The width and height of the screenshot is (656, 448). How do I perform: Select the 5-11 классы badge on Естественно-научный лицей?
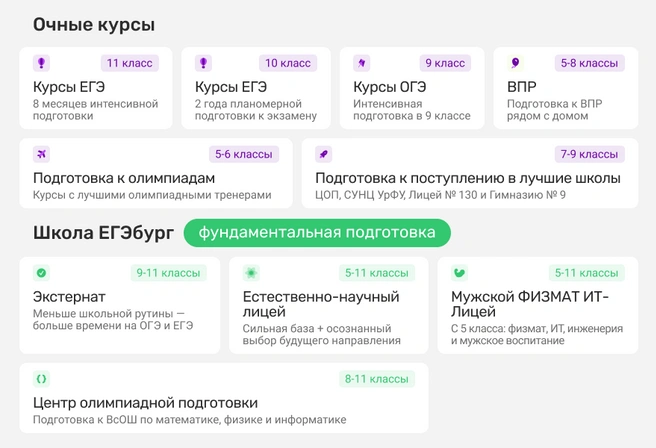(377, 273)
